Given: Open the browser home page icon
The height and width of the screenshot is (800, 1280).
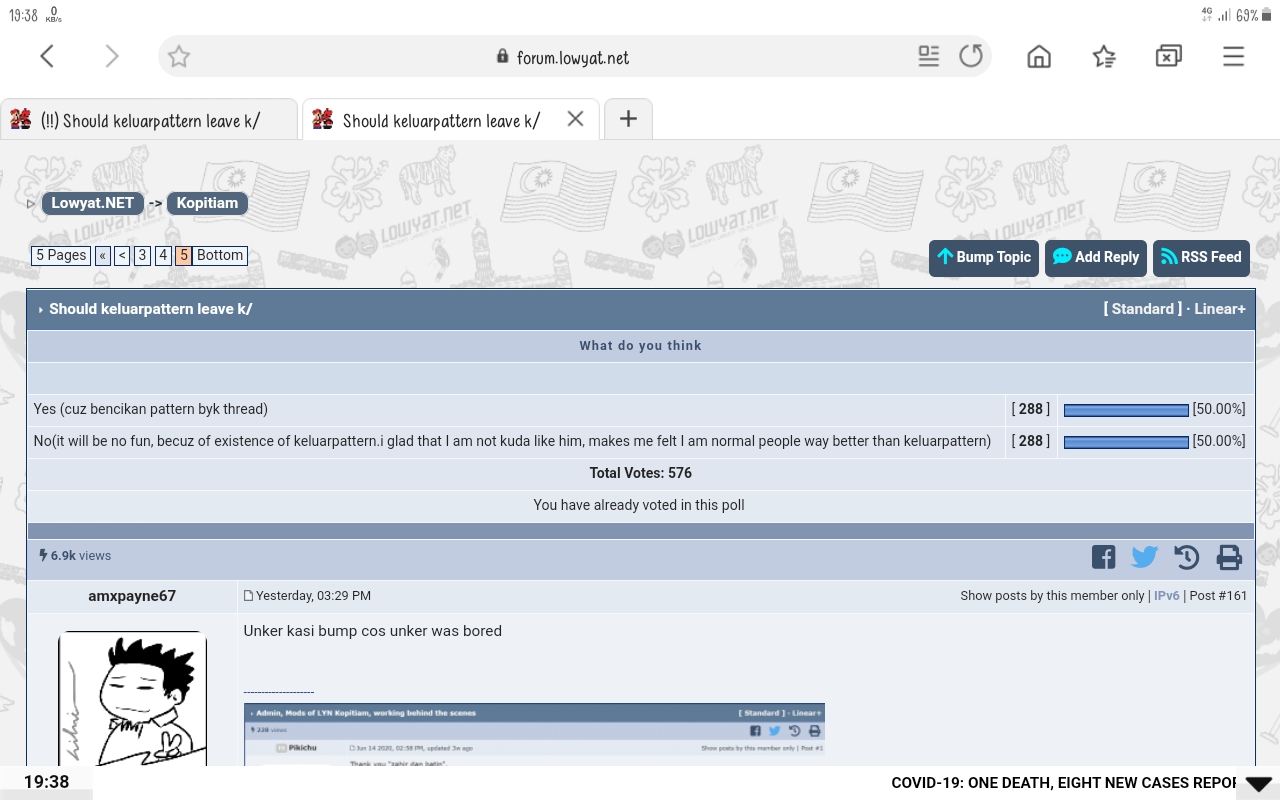Looking at the screenshot, I should 1039,57.
